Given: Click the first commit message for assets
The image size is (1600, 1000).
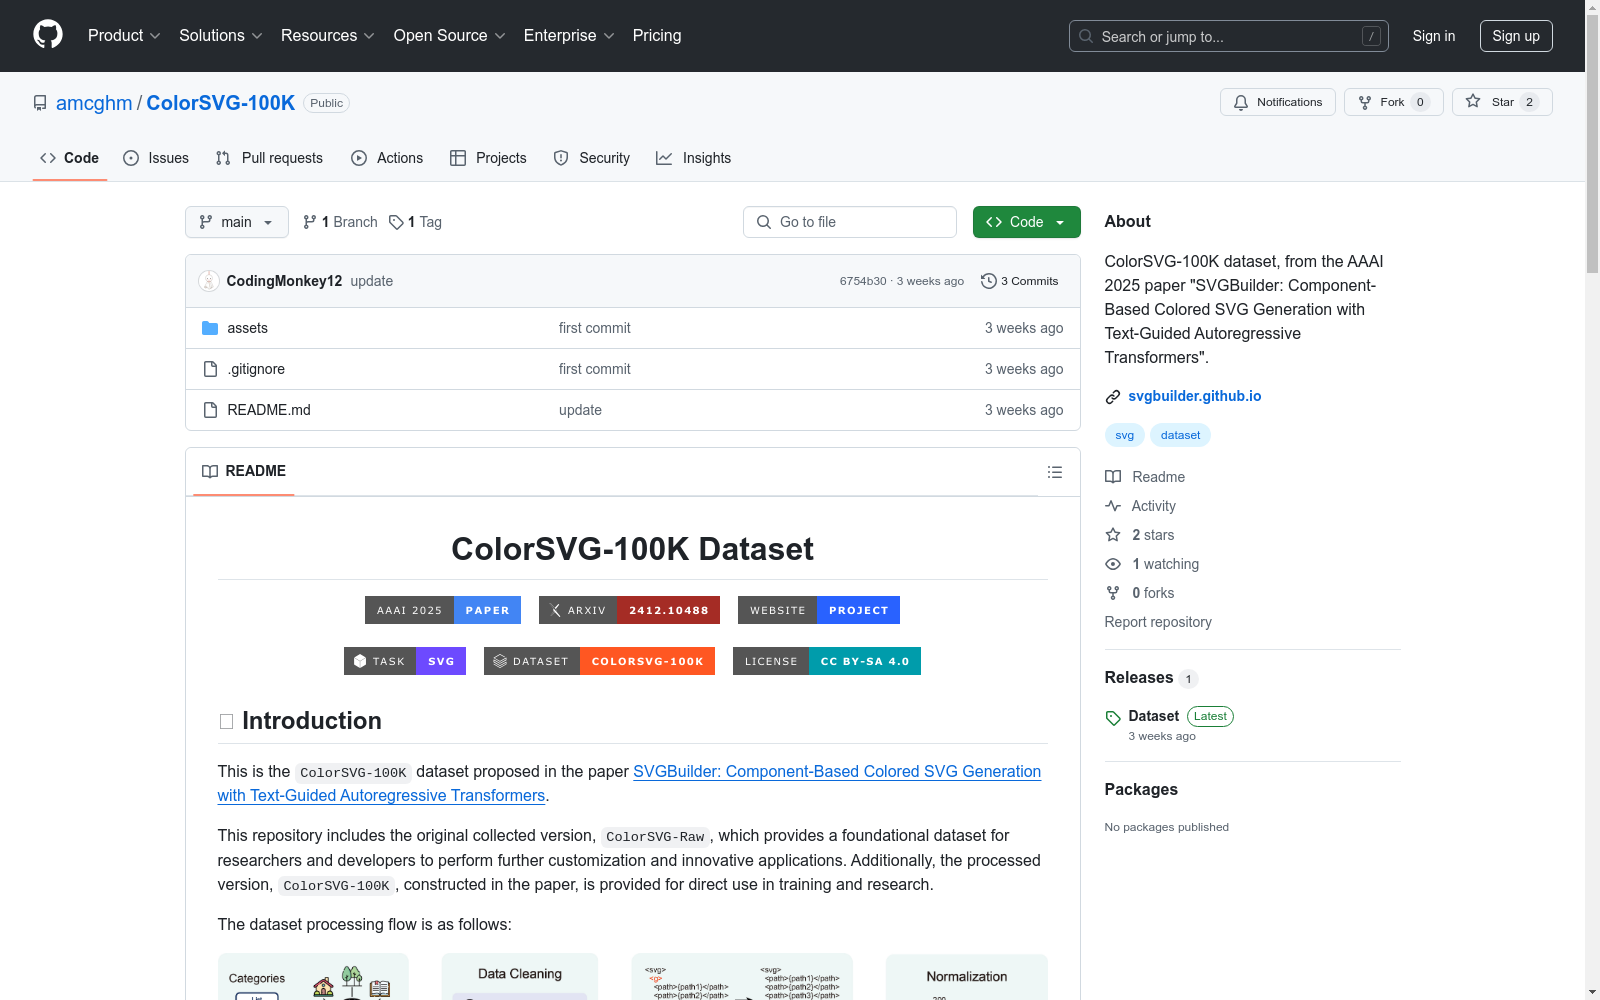Looking at the screenshot, I should tap(595, 328).
